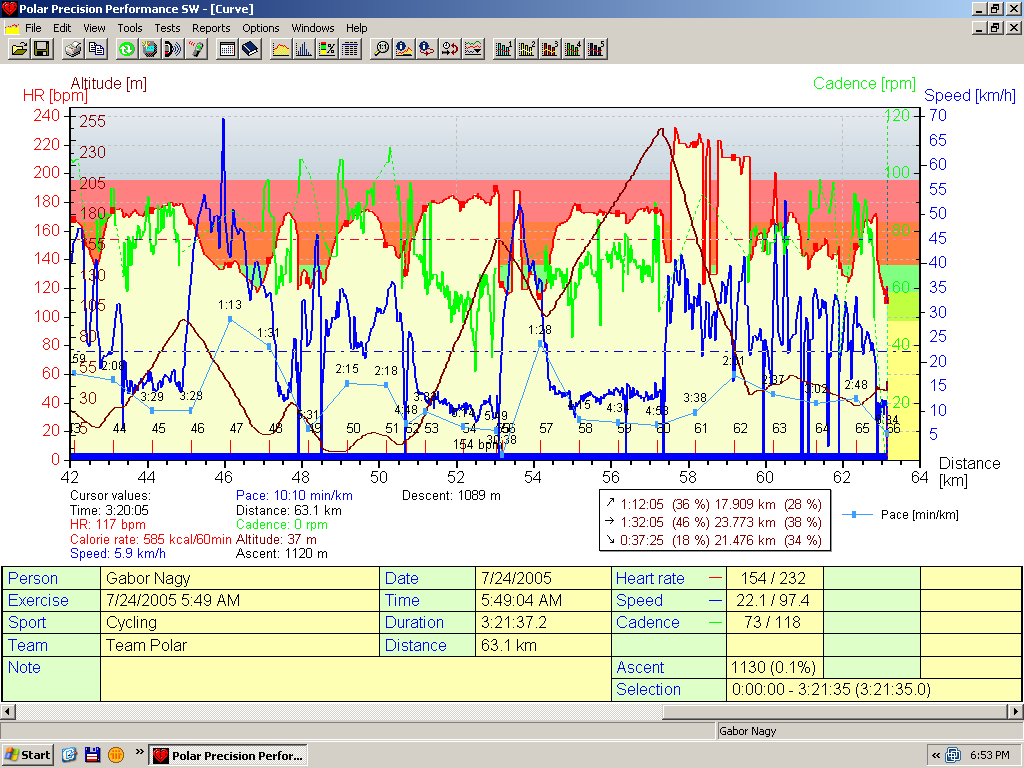Click the Altitude [m] axis label
1024x768 pixels.
pyautogui.click(x=108, y=84)
